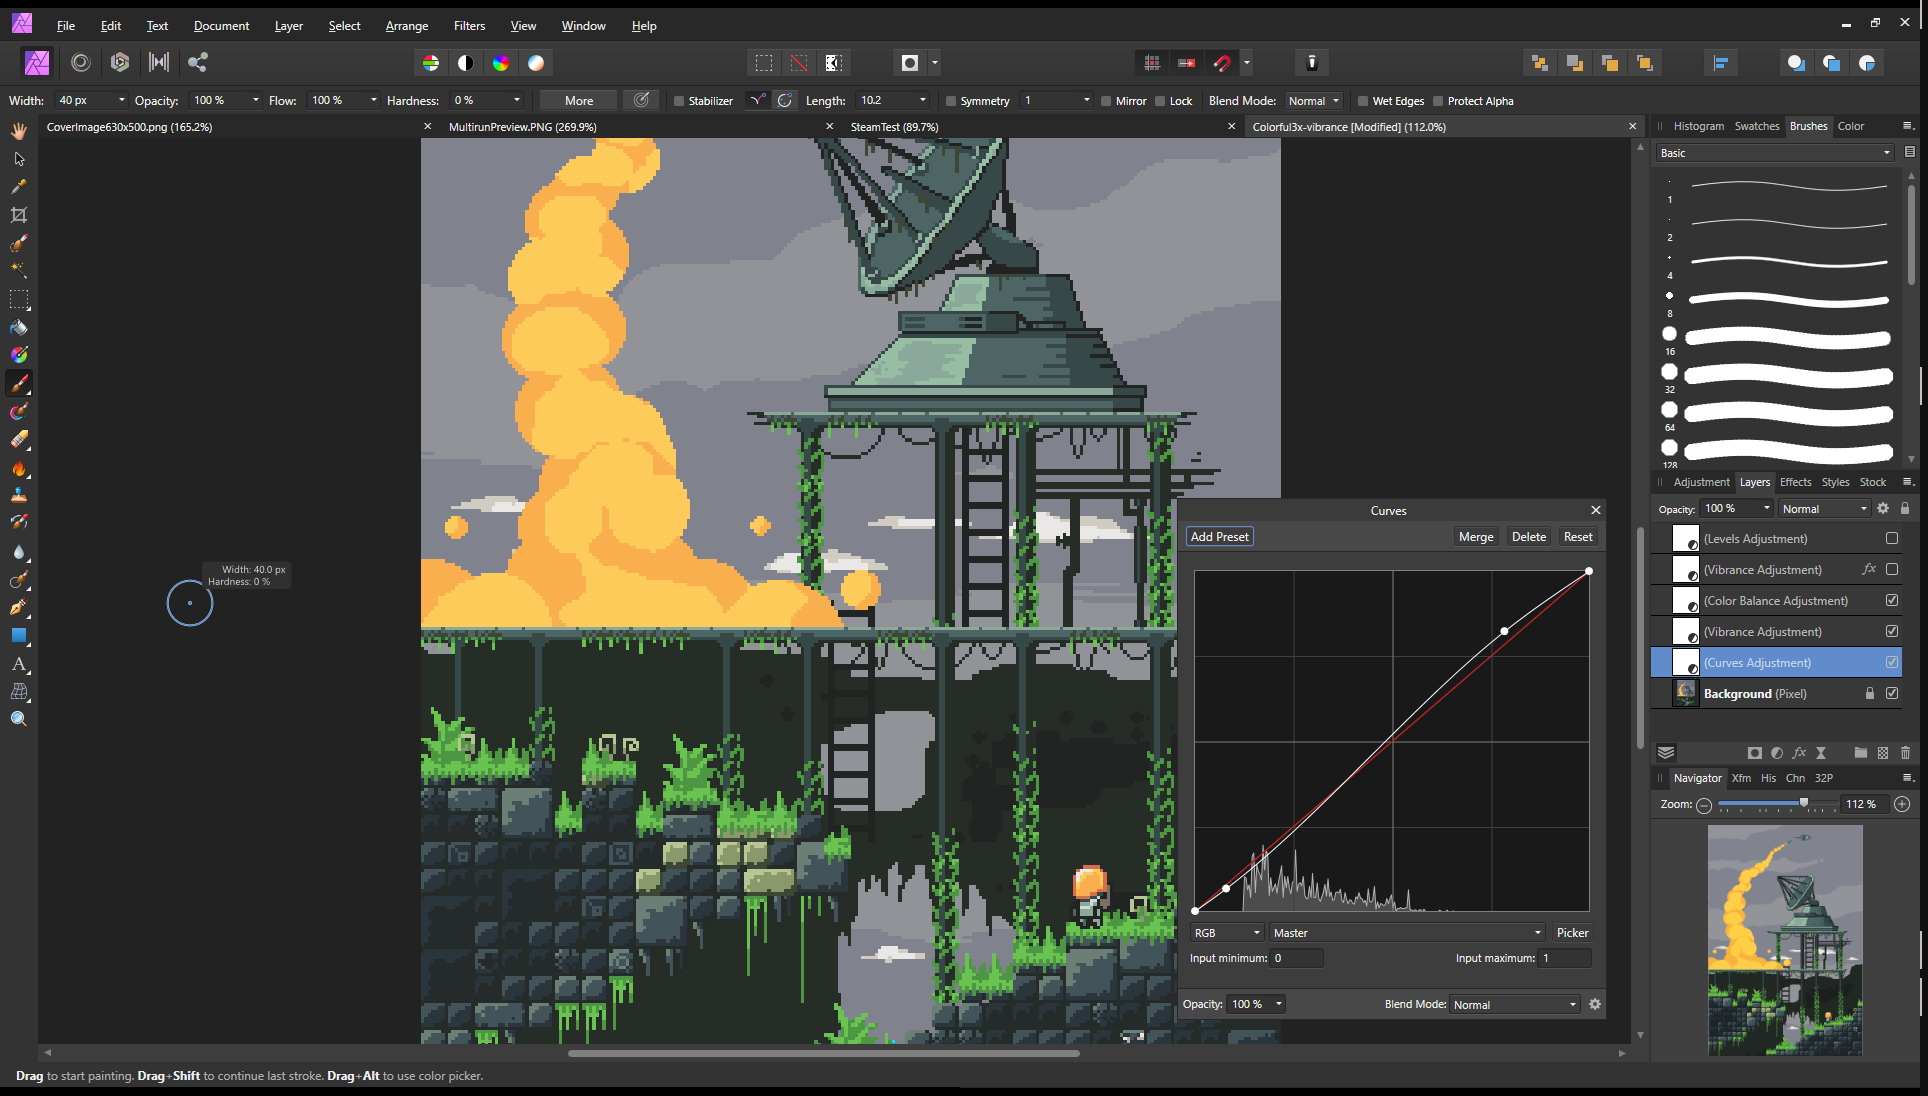Click the Reset button in Curves panel
This screenshot has height=1096, width=1928.
click(x=1577, y=536)
